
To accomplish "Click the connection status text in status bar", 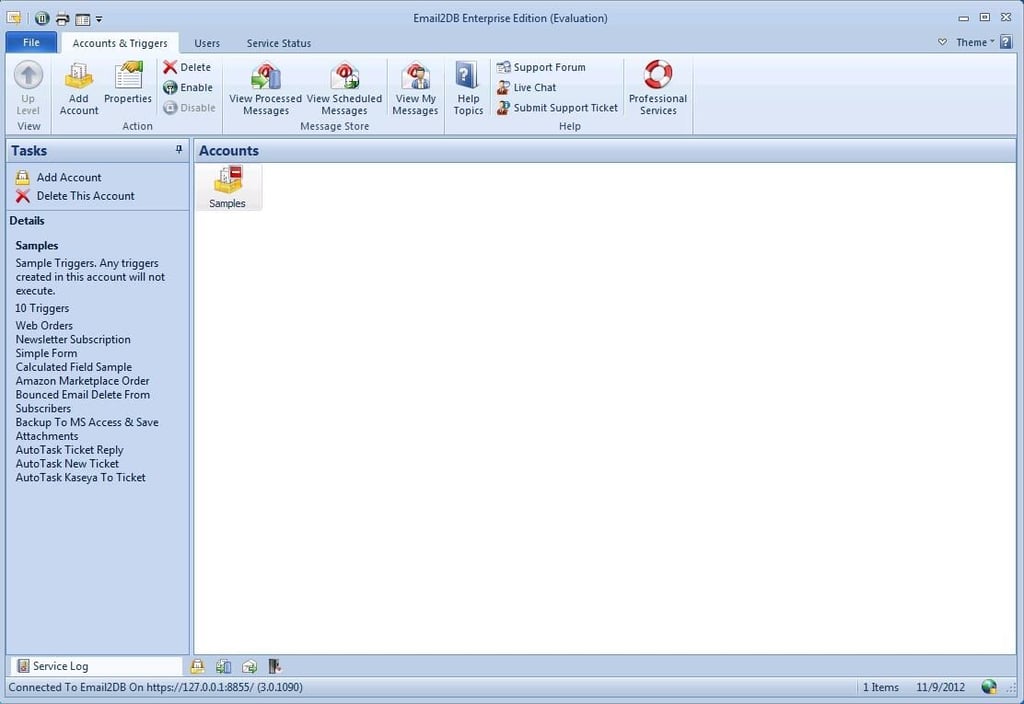I will tap(155, 687).
